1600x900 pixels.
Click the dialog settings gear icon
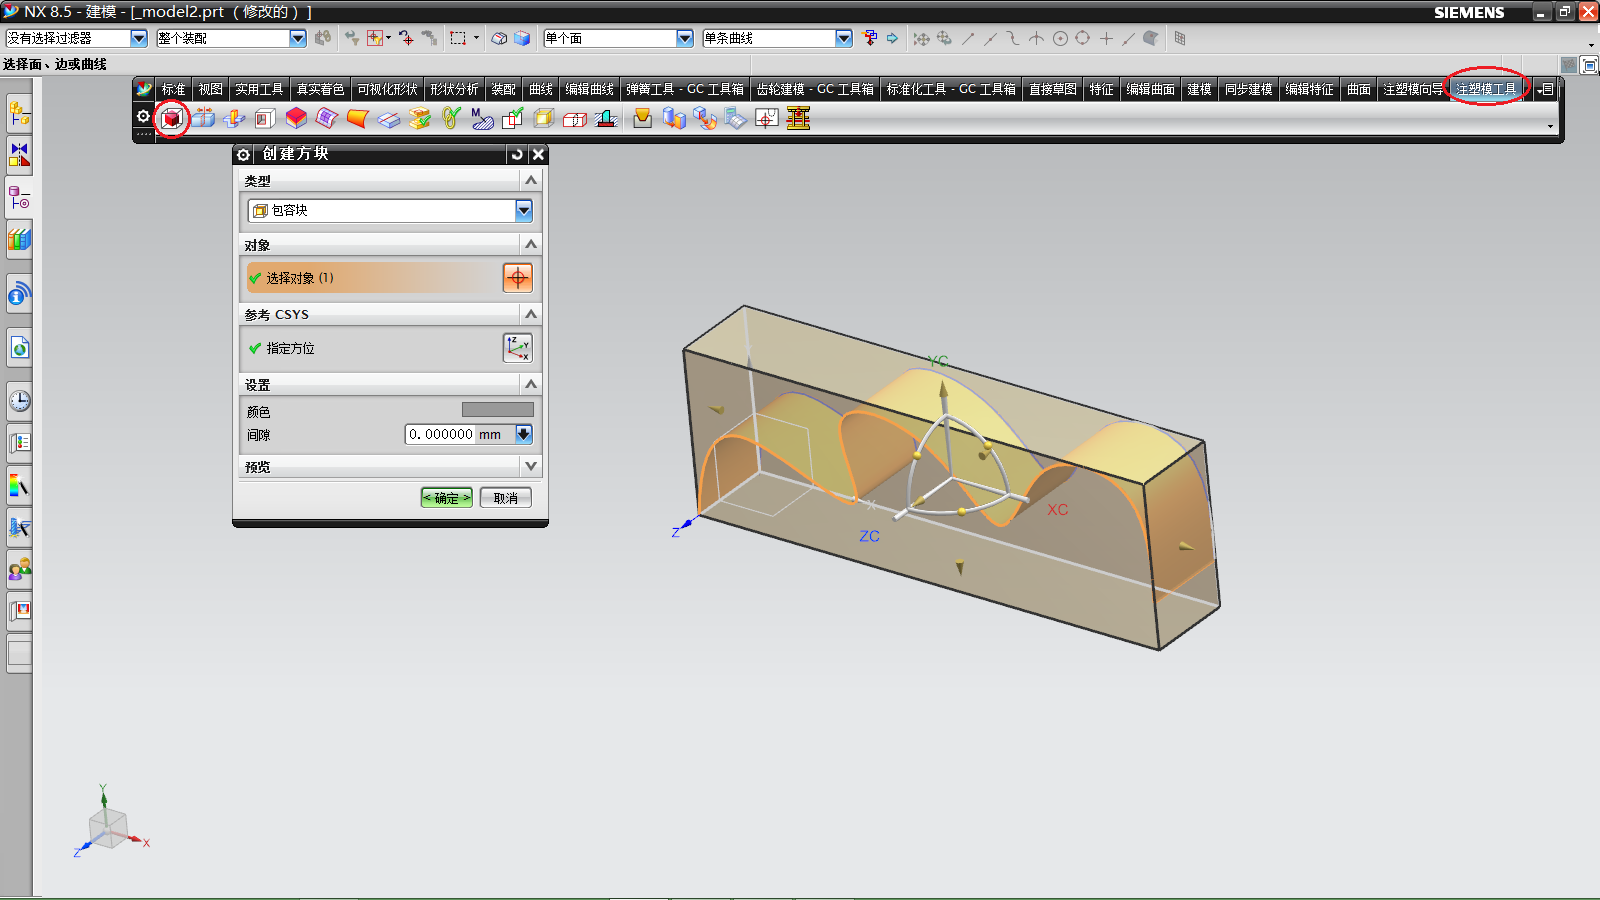pos(243,154)
